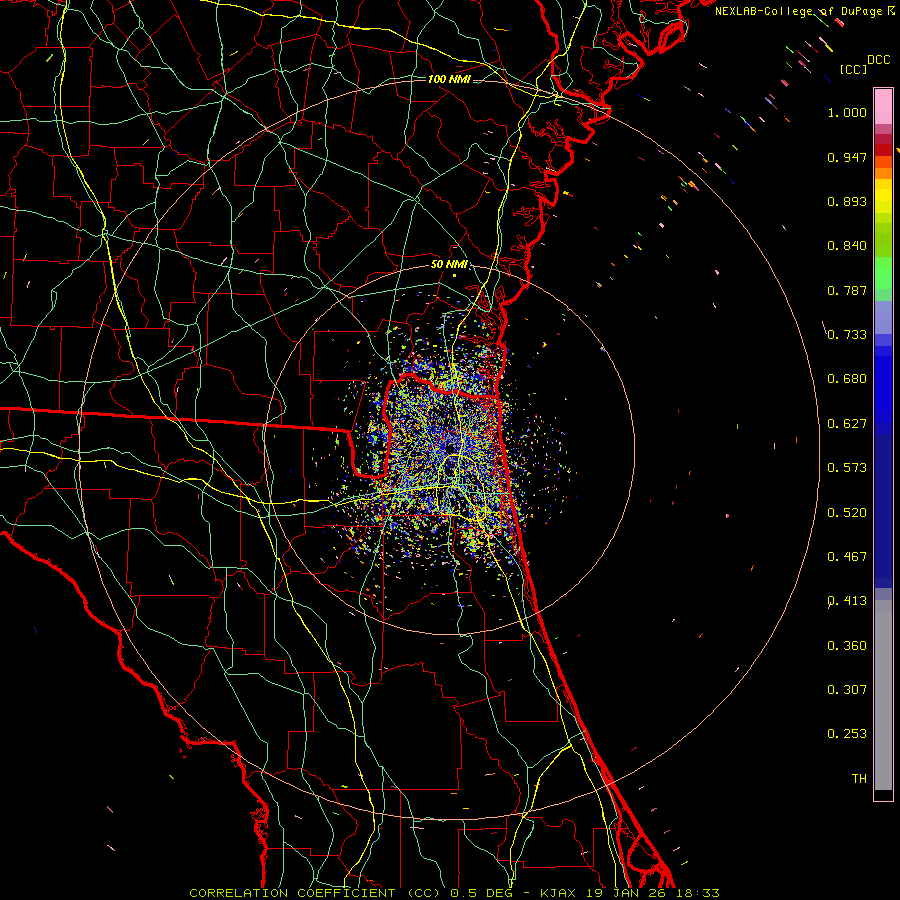
Task: Select the 0.253 legend value
Action: (847, 734)
